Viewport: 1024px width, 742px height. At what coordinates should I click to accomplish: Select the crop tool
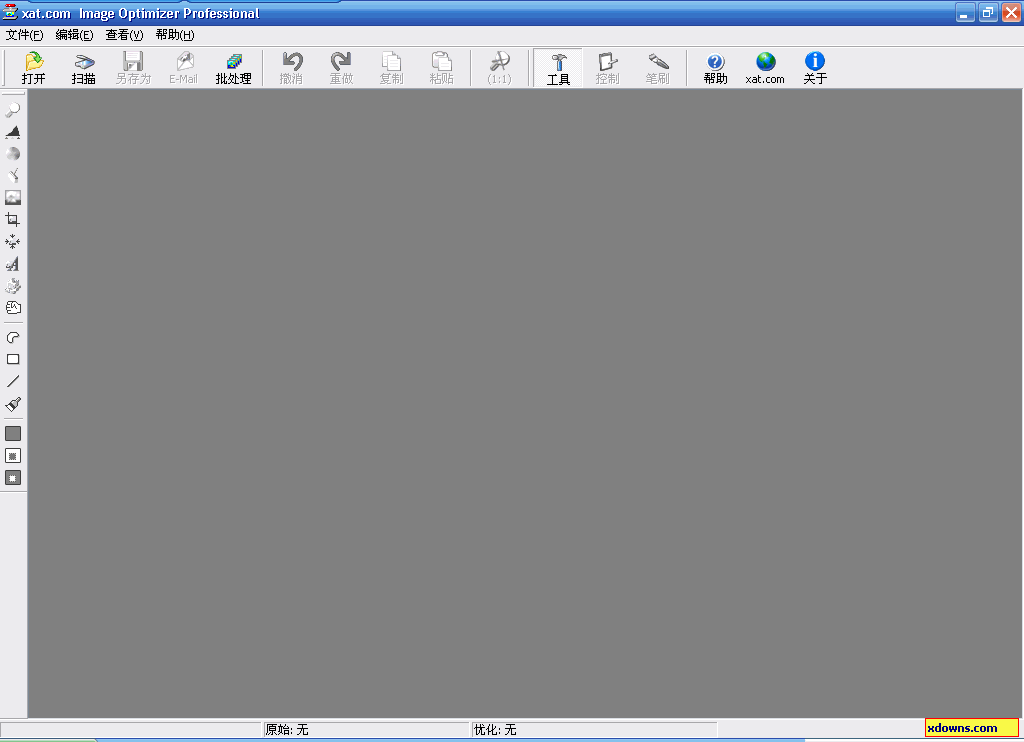tap(13, 219)
